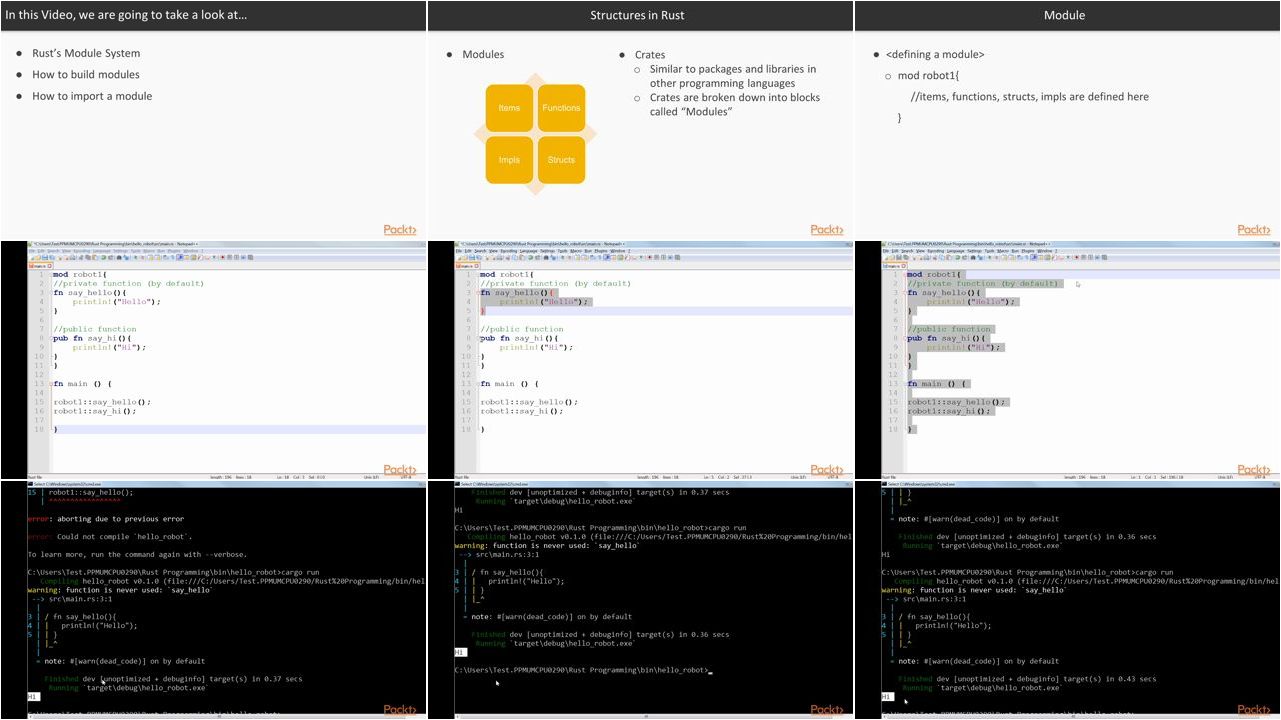Click the 'Impls' orange box
1281x720 pixels.
pos(509,160)
